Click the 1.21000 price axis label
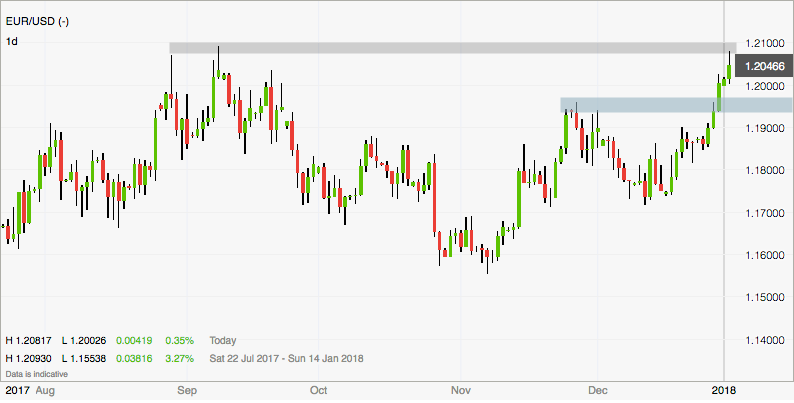Viewport: 794px width, 403px height. [x=765, y=44]
